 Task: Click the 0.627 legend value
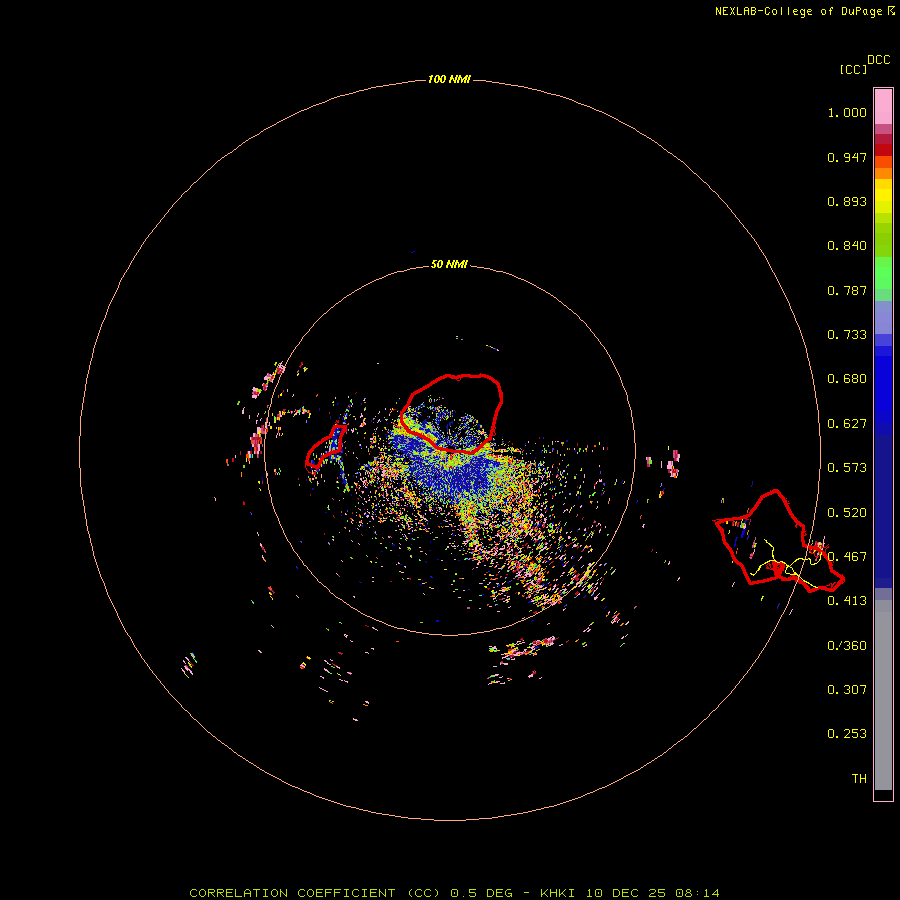point(847,424)
